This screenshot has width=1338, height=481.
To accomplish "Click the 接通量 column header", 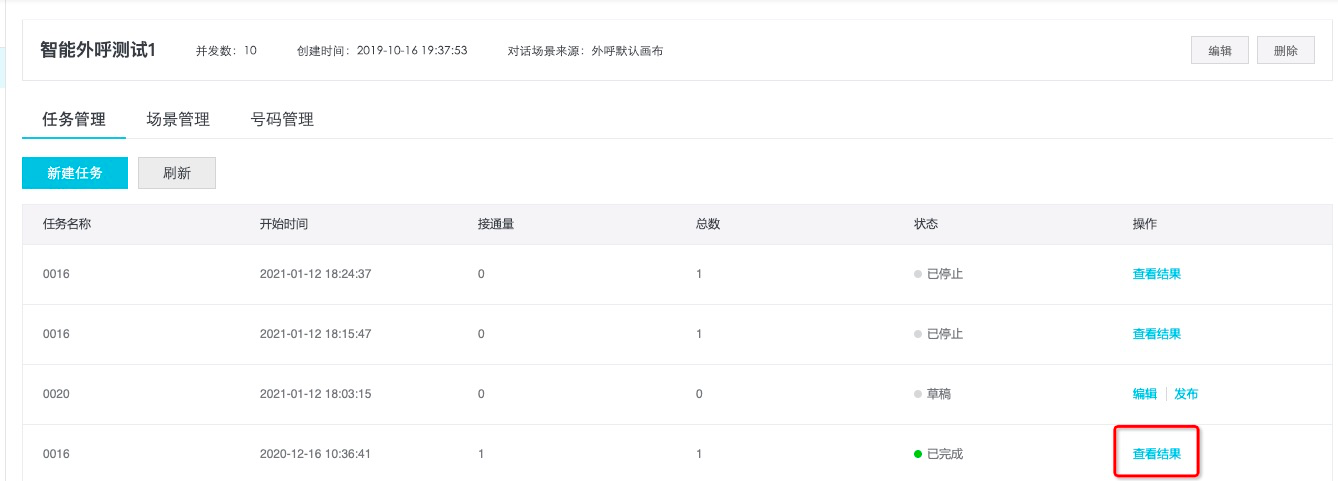I will [x=496, y=224].
